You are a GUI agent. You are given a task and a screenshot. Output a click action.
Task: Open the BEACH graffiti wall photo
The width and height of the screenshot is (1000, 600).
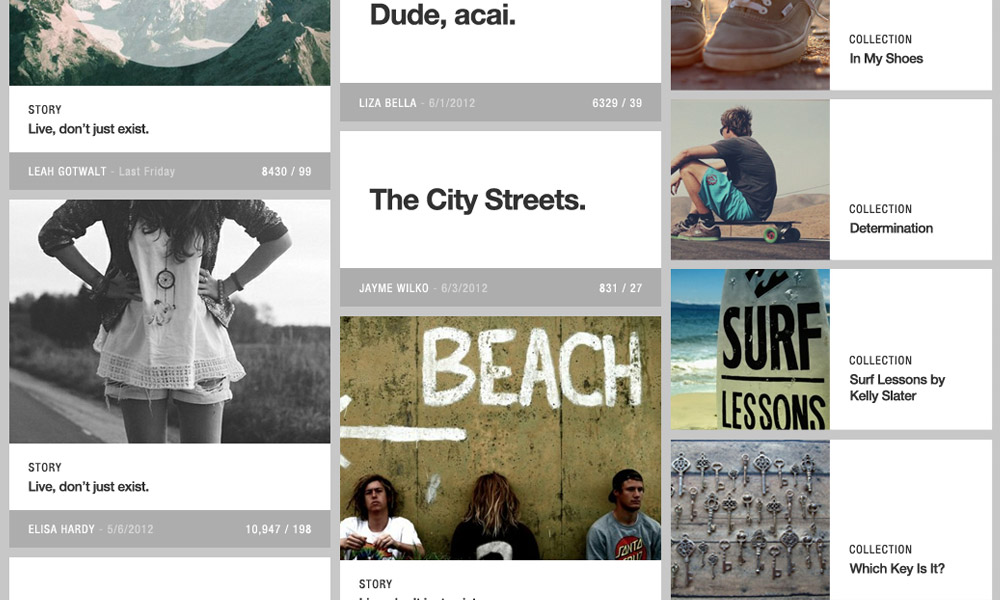tap(500, 438)
